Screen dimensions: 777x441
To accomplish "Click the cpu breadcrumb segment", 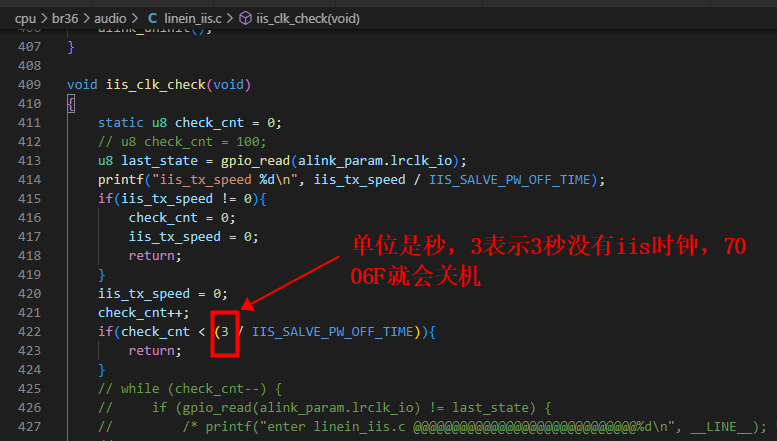I will click(x=25, y=19).
